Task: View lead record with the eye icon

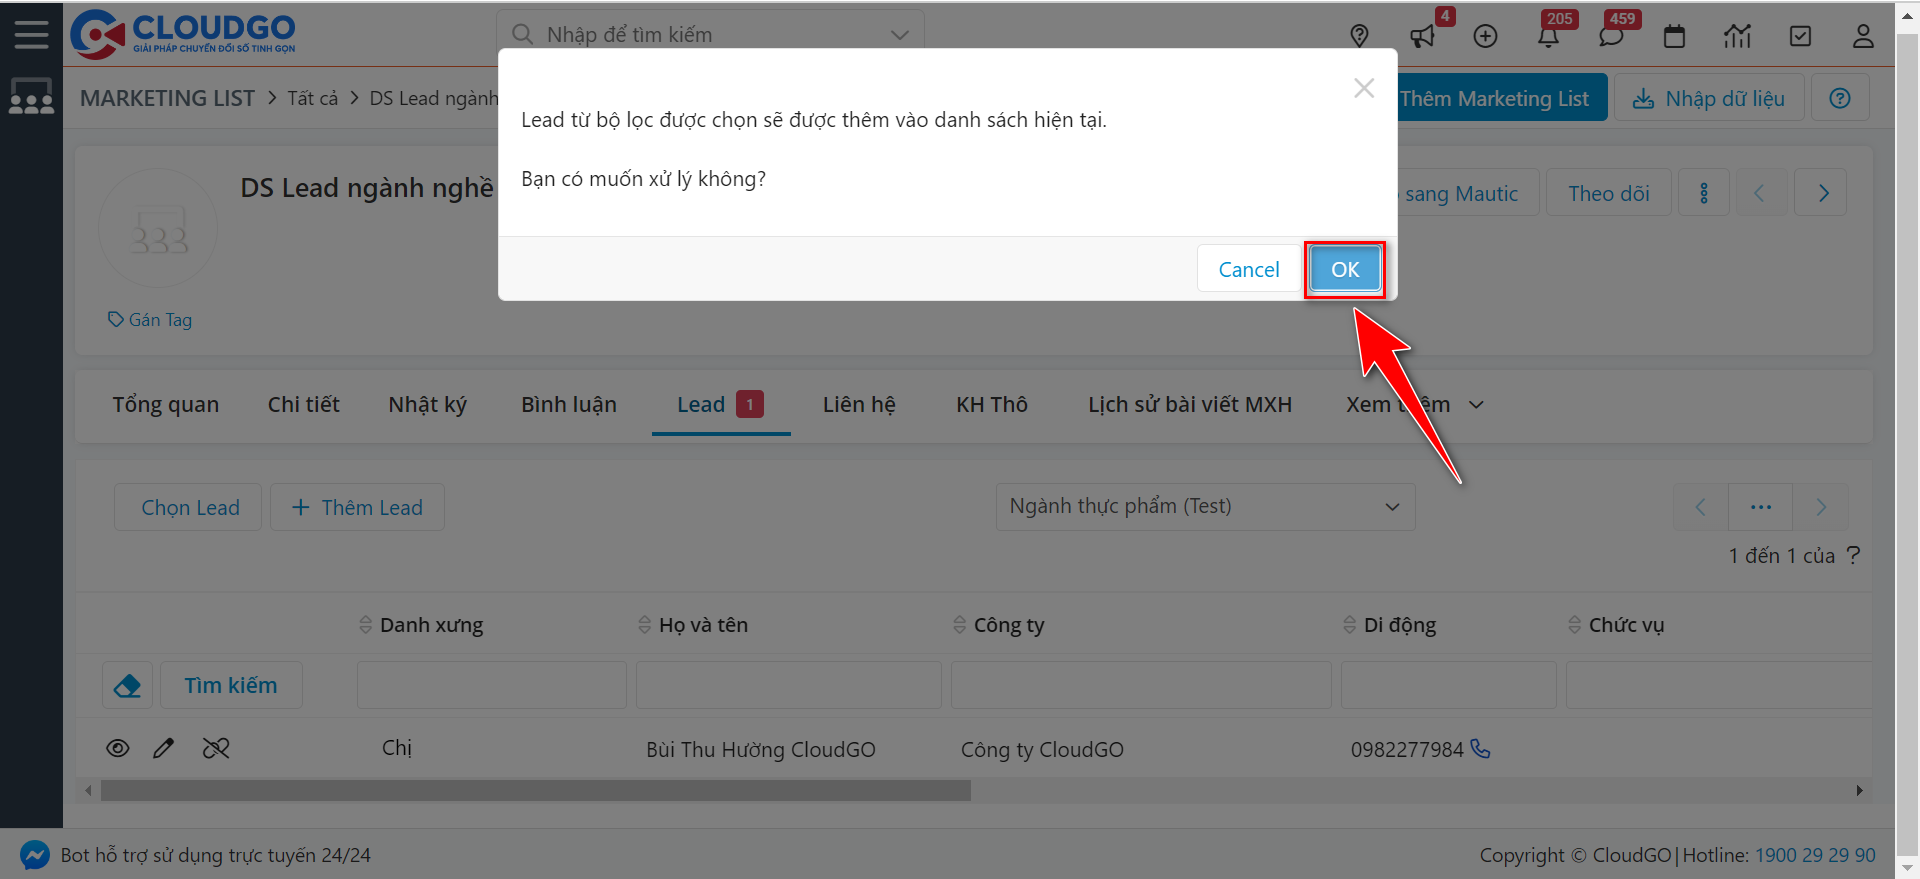Action: pyautogui.click(x=118, y=748)
